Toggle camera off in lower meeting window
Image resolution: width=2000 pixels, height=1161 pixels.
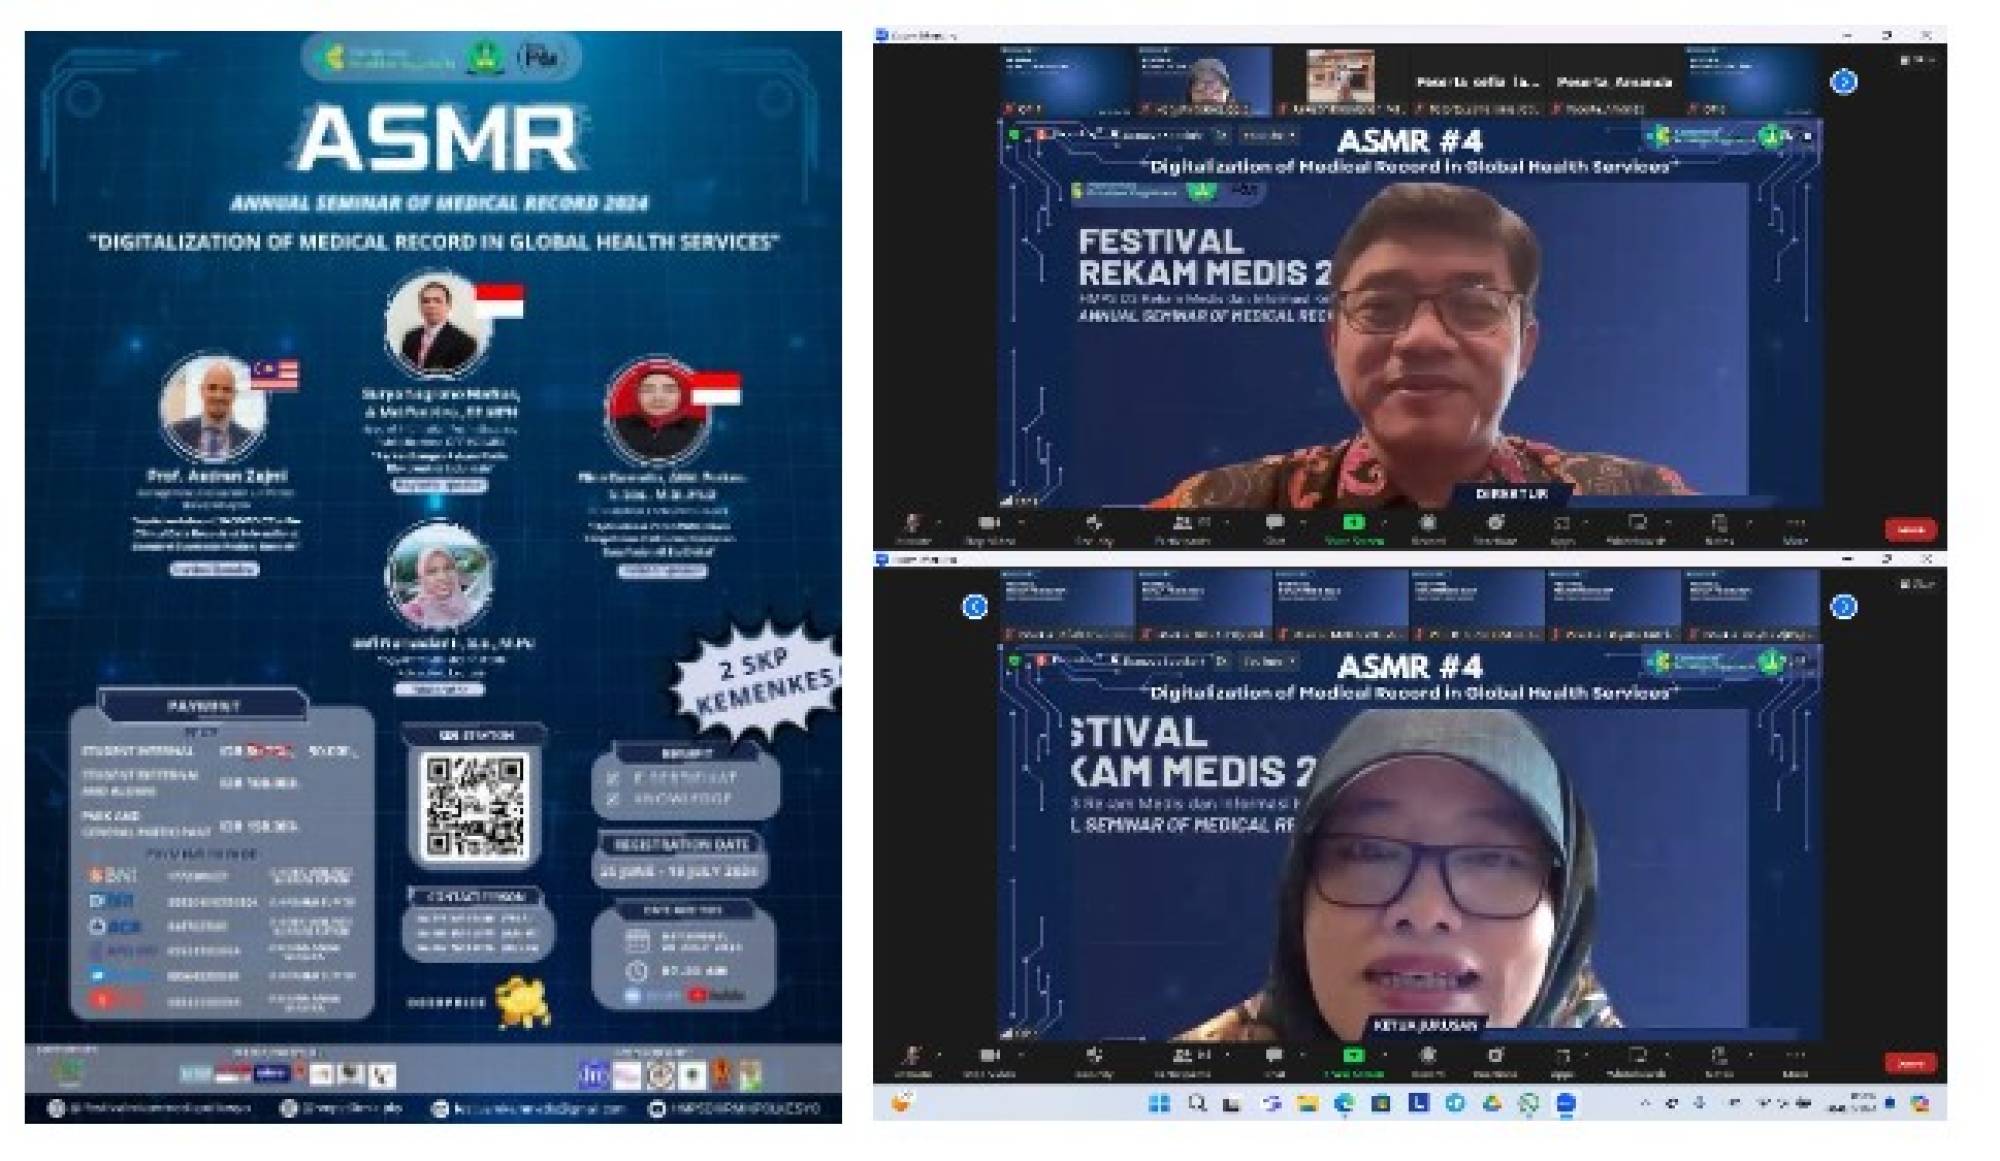(x=989, y=1056)
